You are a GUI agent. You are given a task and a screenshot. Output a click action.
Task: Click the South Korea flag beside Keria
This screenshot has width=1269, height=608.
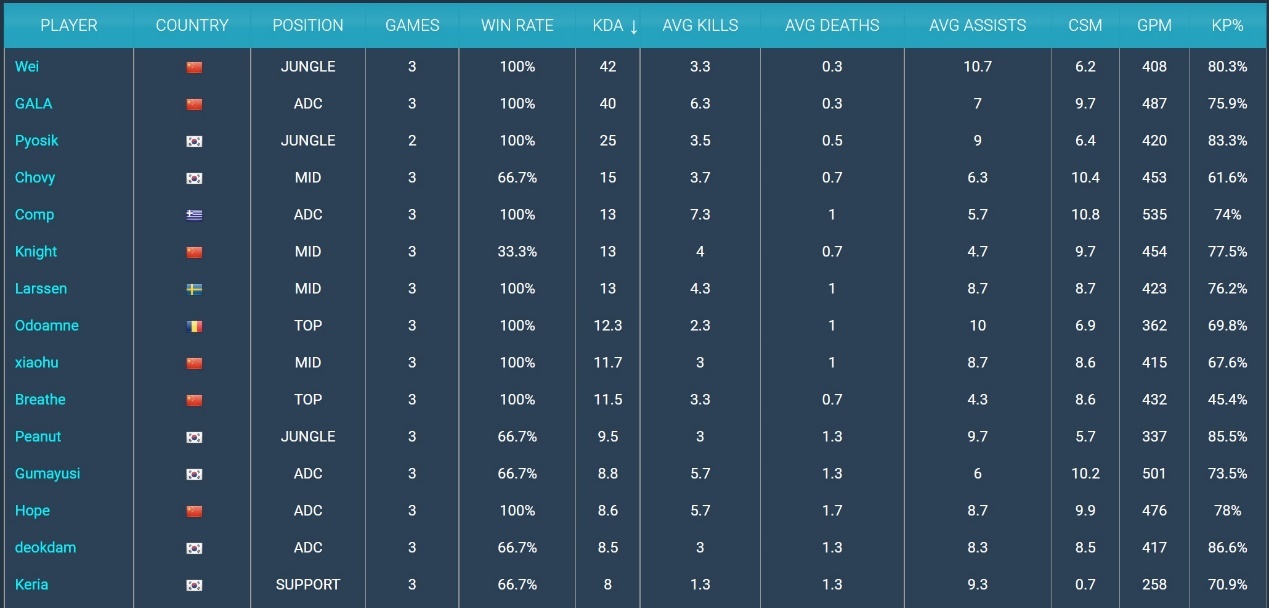coord(194,585)
